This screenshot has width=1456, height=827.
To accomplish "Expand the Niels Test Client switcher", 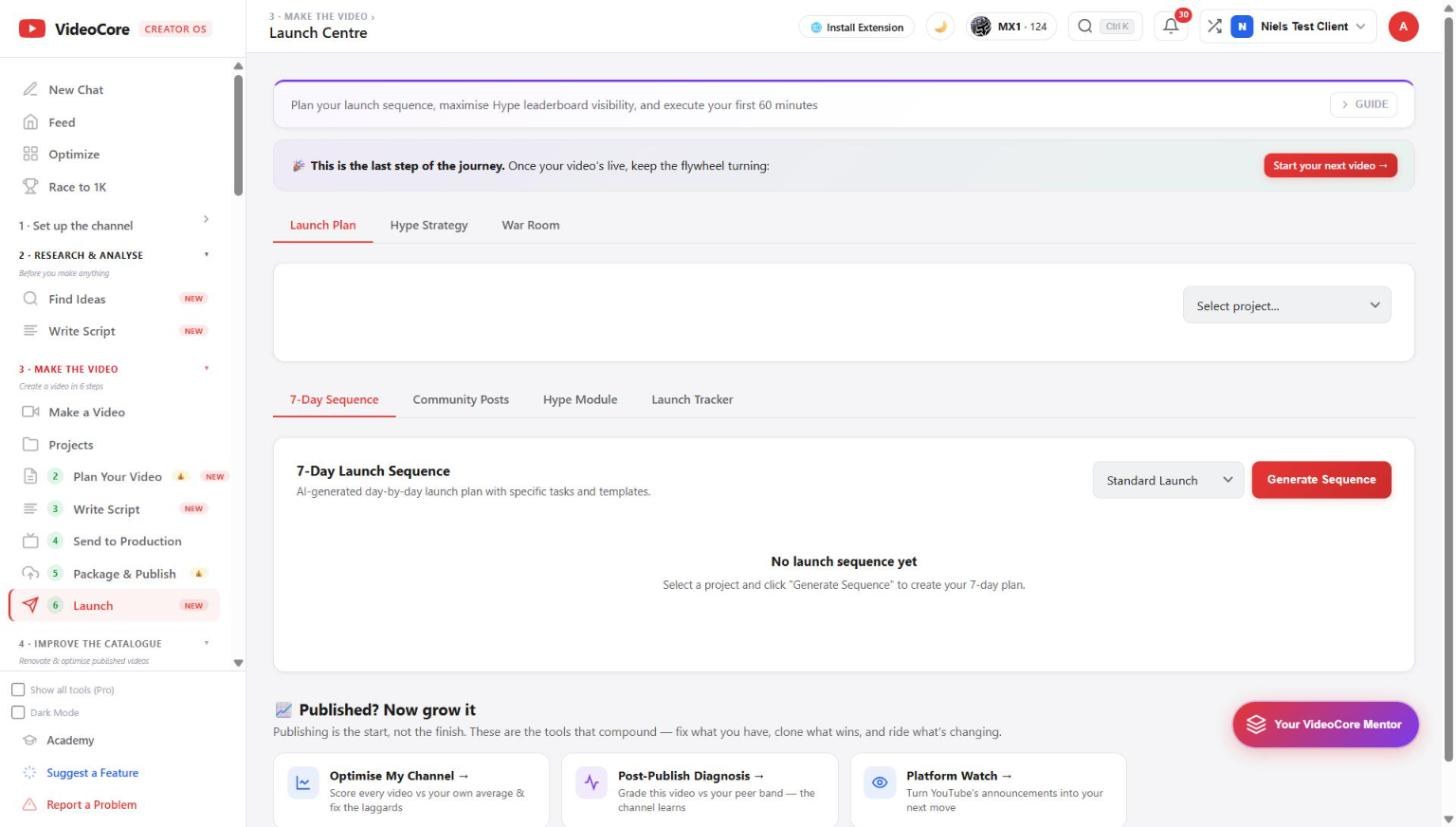I will coord(1288,27).
